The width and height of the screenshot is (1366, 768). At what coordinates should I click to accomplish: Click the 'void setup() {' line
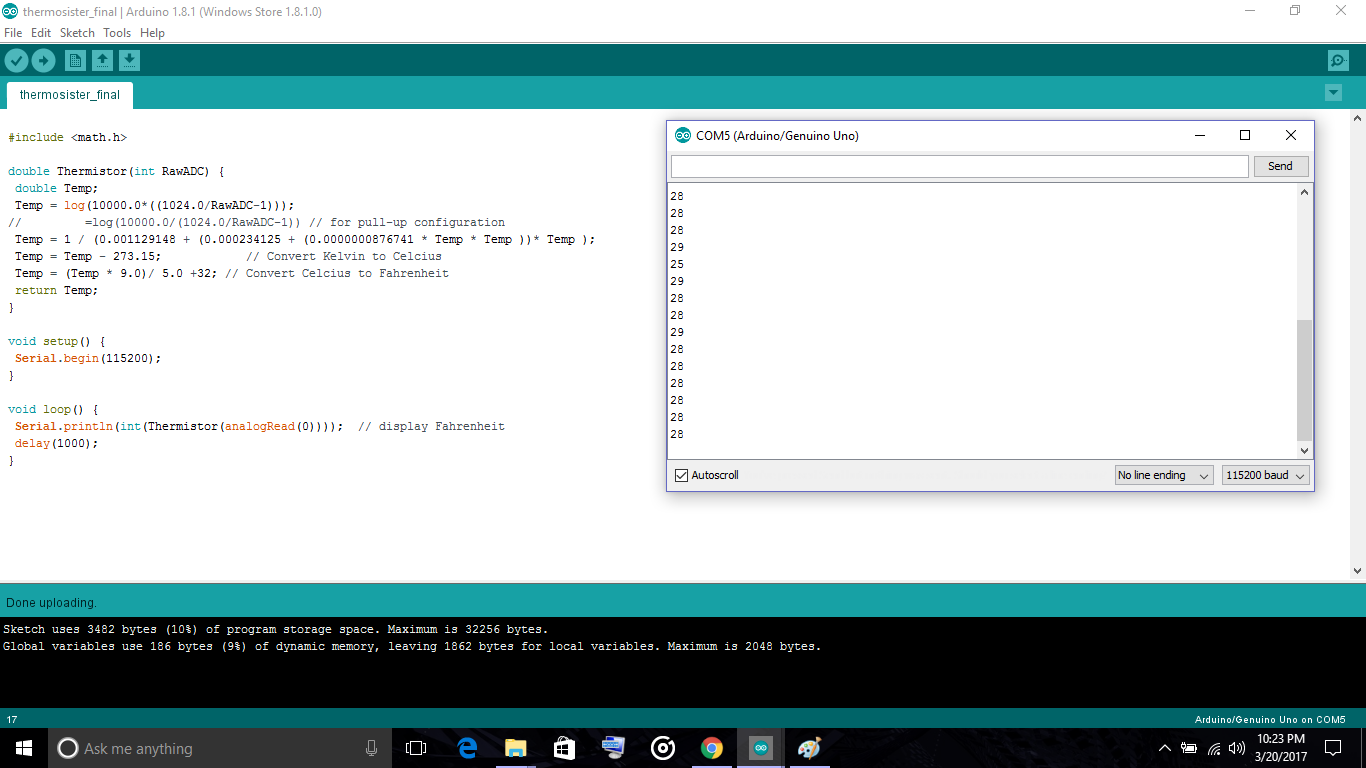[x=57, y=341]
